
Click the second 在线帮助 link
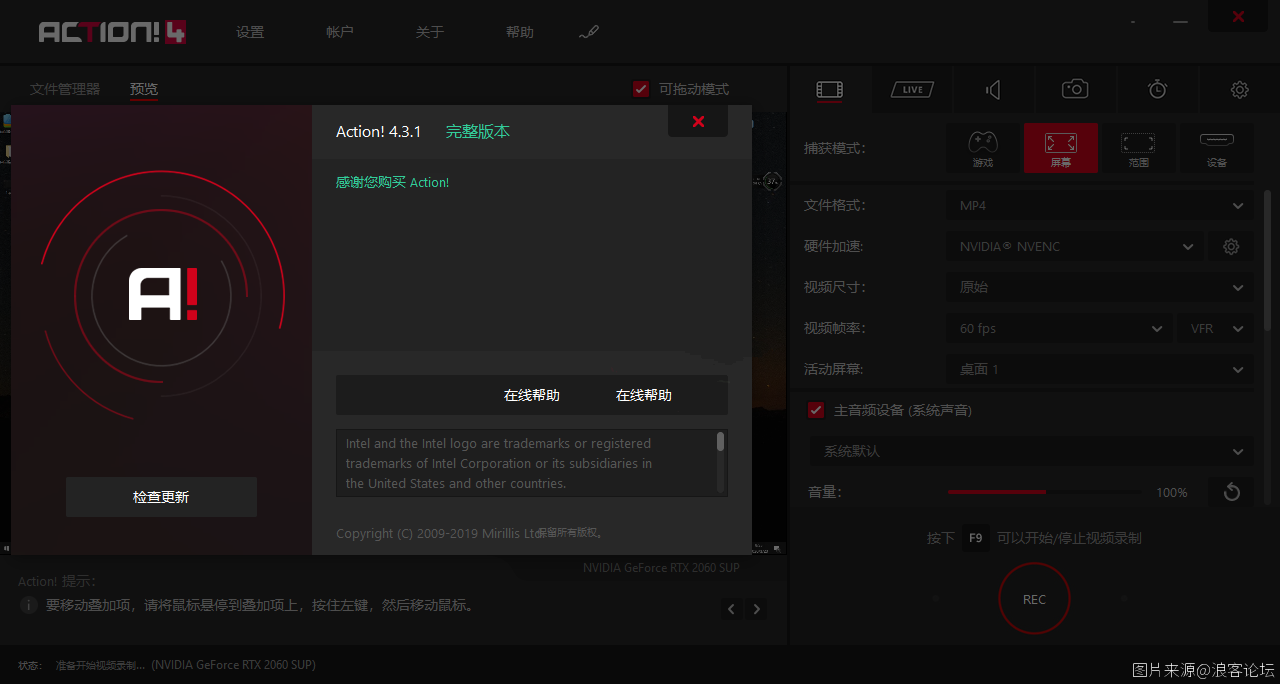click(x=644, y=395)
